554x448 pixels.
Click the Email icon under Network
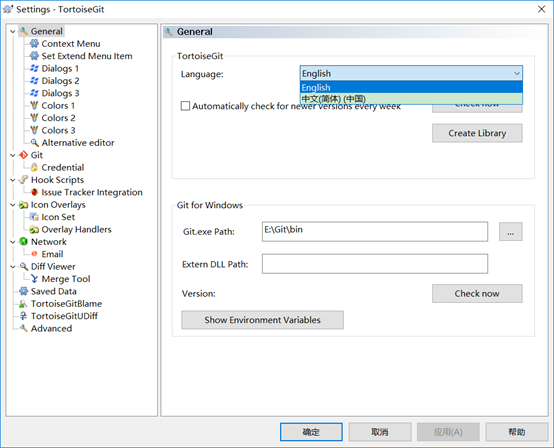(34, 254)
